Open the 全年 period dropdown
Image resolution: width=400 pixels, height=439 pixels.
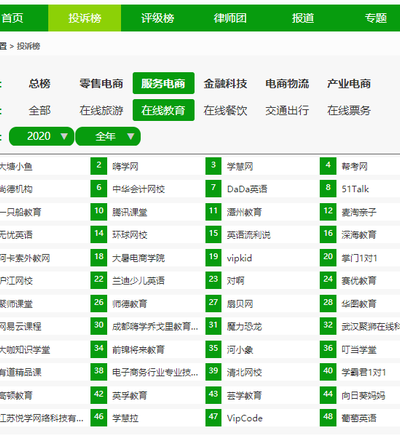108,136
